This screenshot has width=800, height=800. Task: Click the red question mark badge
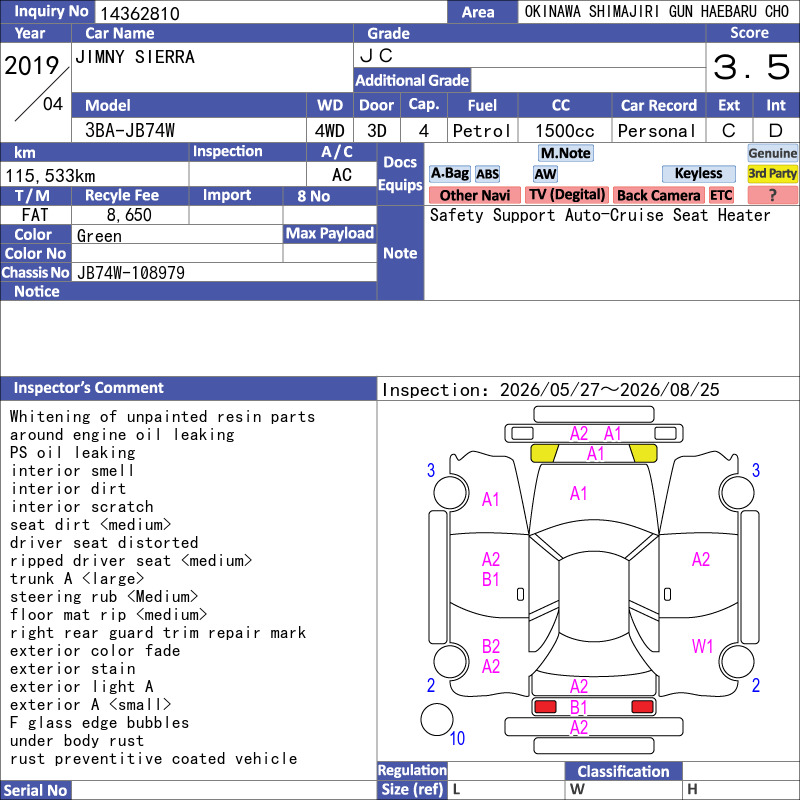click(772, 195)
